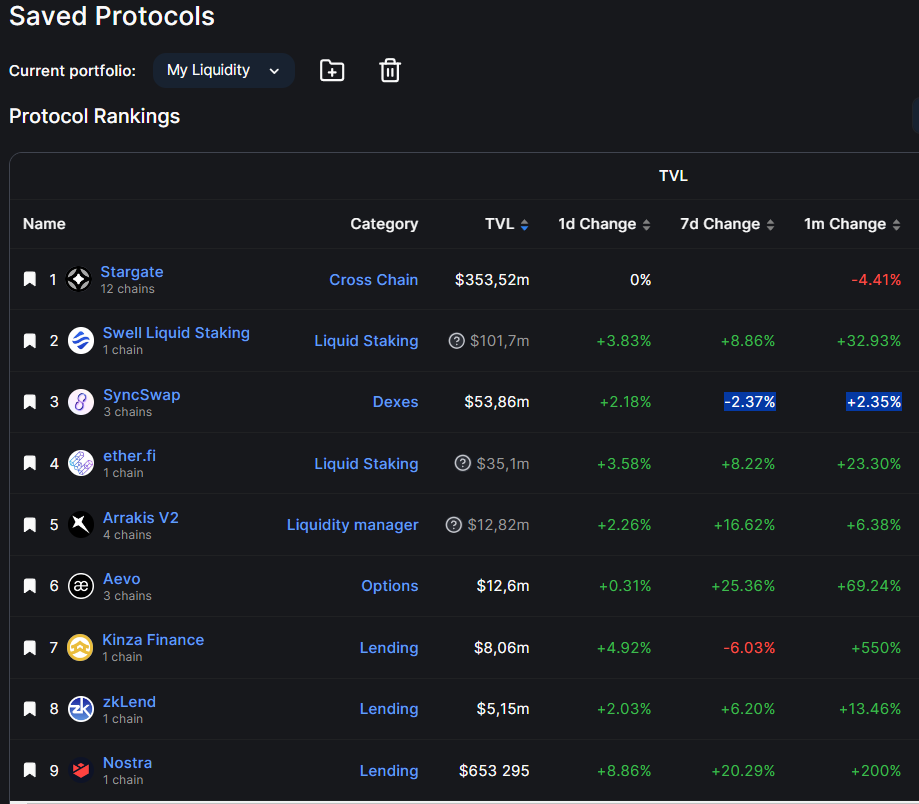919x804 pixels.
Task: Open the Nostra protocol link
Action: pos(127,763)
